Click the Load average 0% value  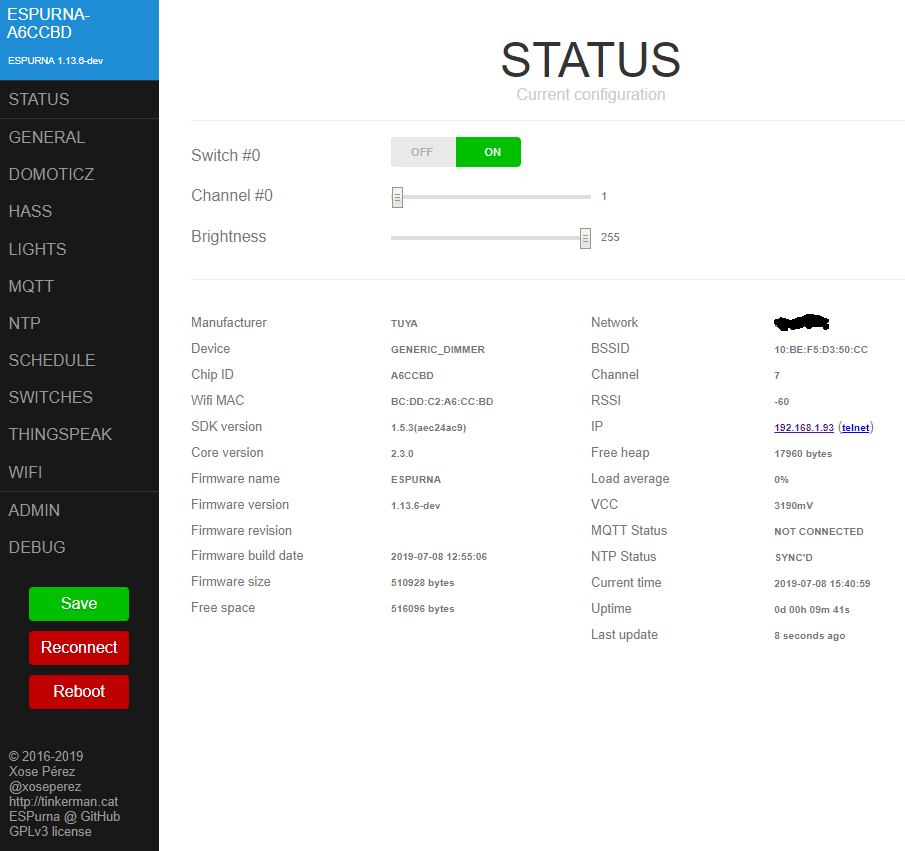tap(781, 479)
